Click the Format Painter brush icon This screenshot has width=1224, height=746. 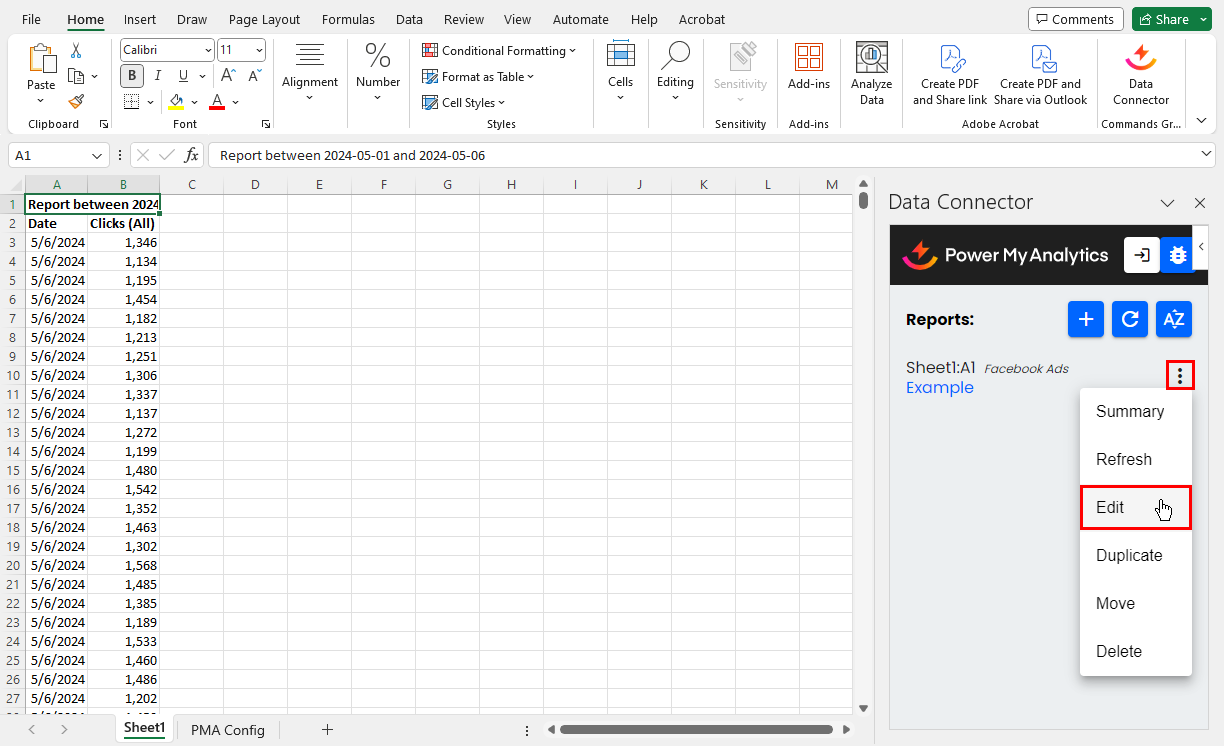77,101
